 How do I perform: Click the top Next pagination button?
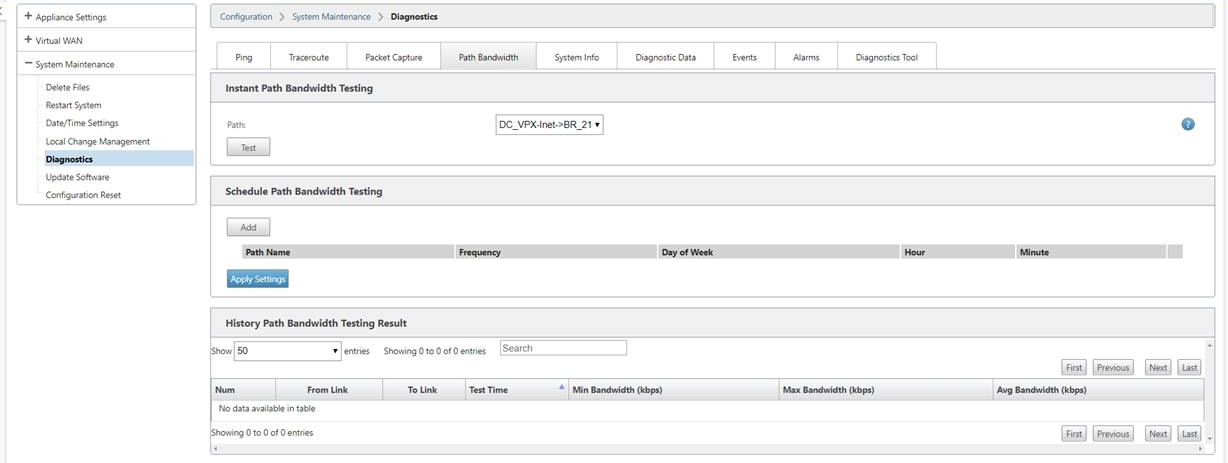point(1158,367)
